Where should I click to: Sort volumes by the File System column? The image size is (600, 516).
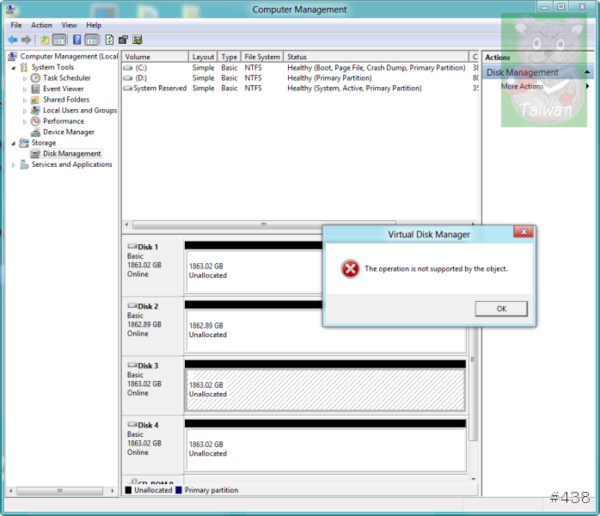[x=262, y=57]
